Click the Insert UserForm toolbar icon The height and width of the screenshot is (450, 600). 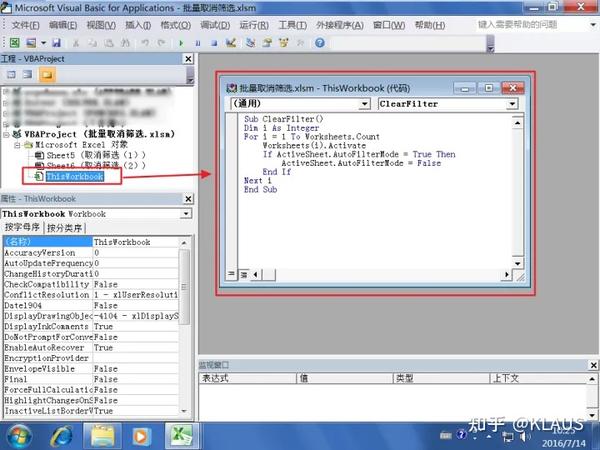coord(31,42)
